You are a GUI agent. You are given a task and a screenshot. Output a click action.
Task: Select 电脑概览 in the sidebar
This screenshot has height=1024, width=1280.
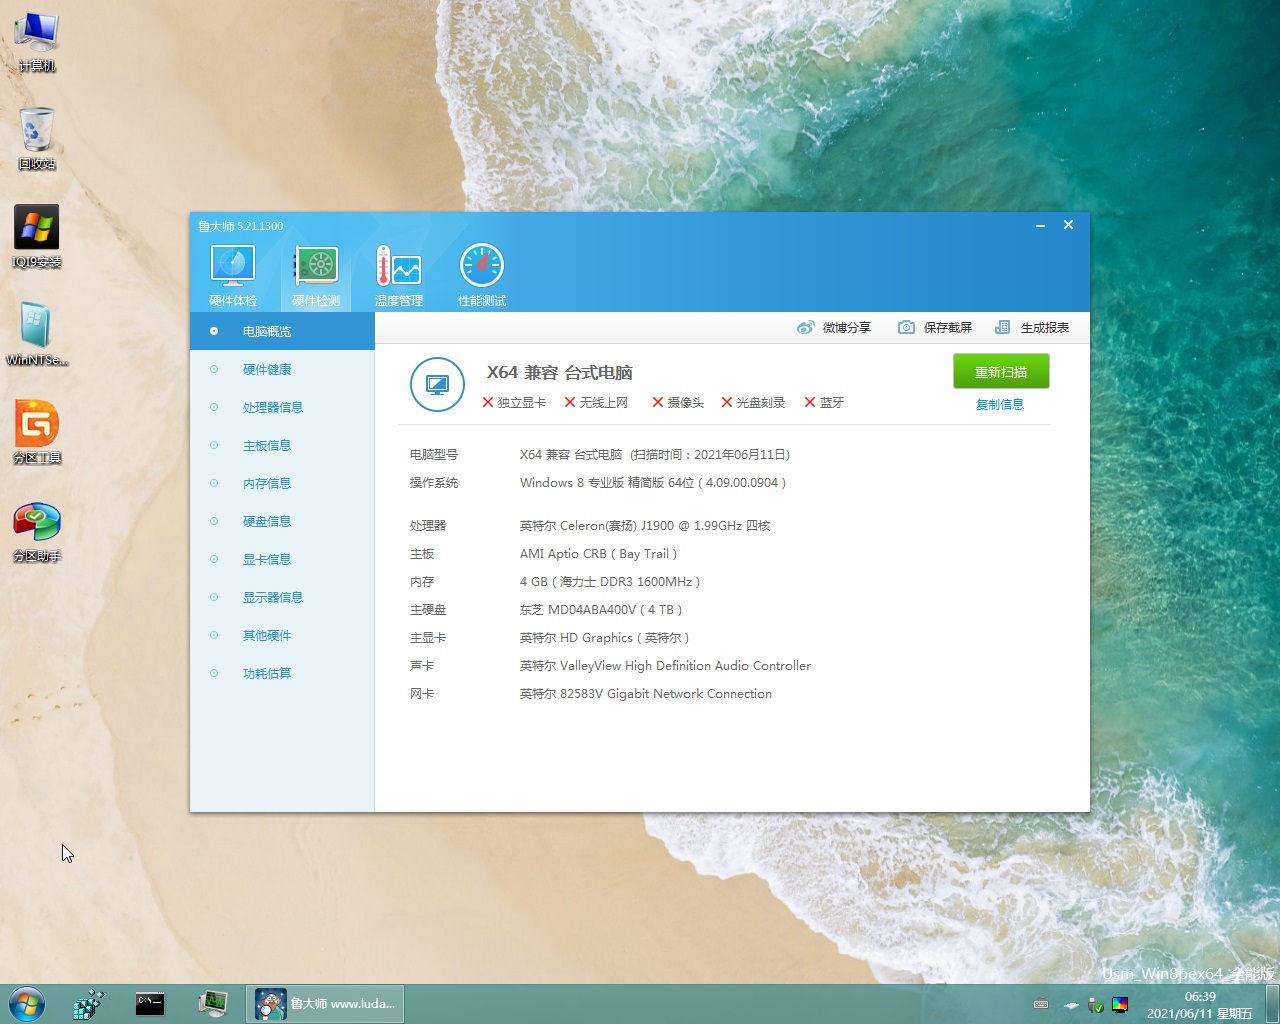(x=282, y=331)
